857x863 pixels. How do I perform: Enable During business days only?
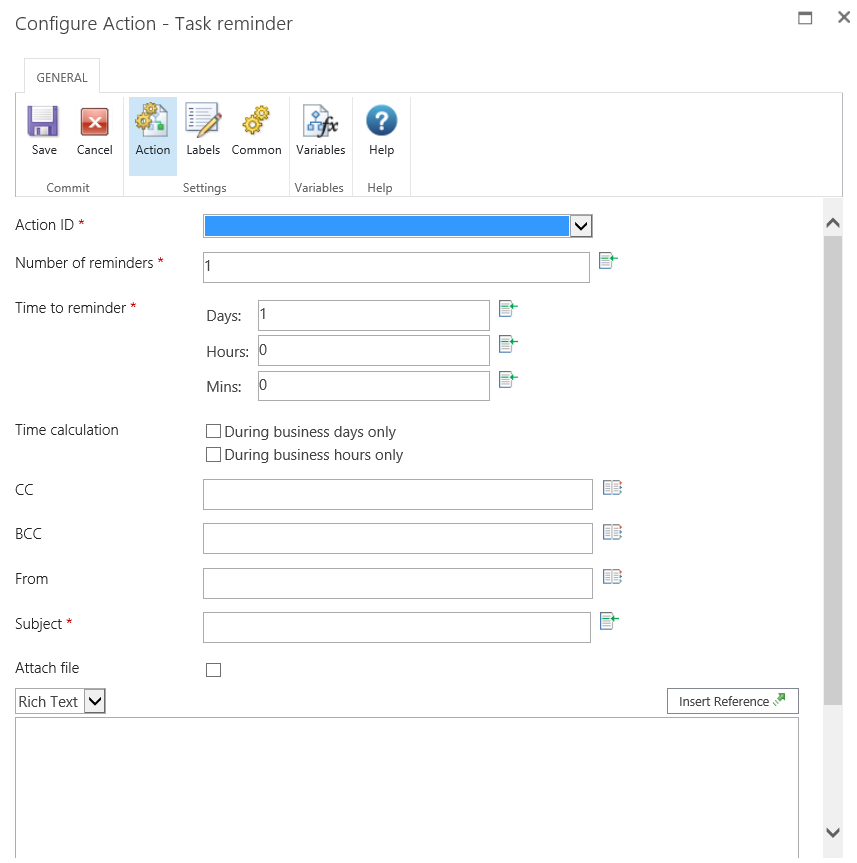[213, 432]
